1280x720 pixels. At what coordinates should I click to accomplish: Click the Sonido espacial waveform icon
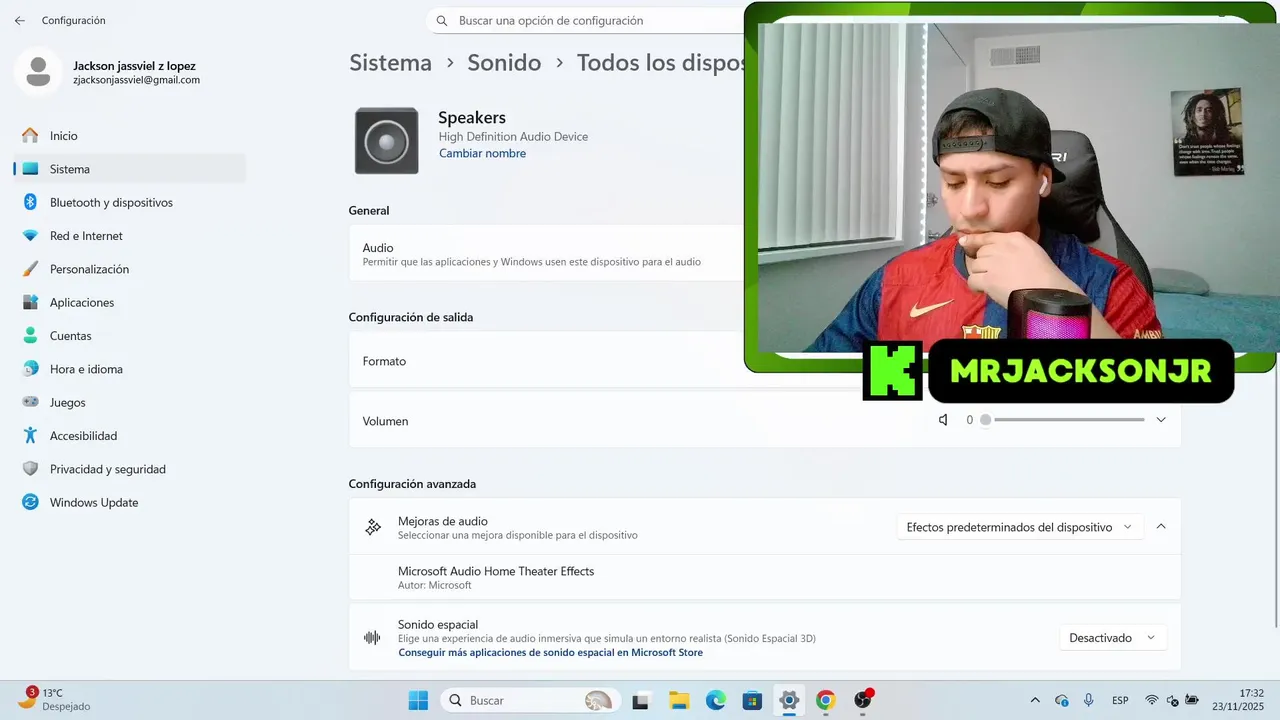click(372, 637)
